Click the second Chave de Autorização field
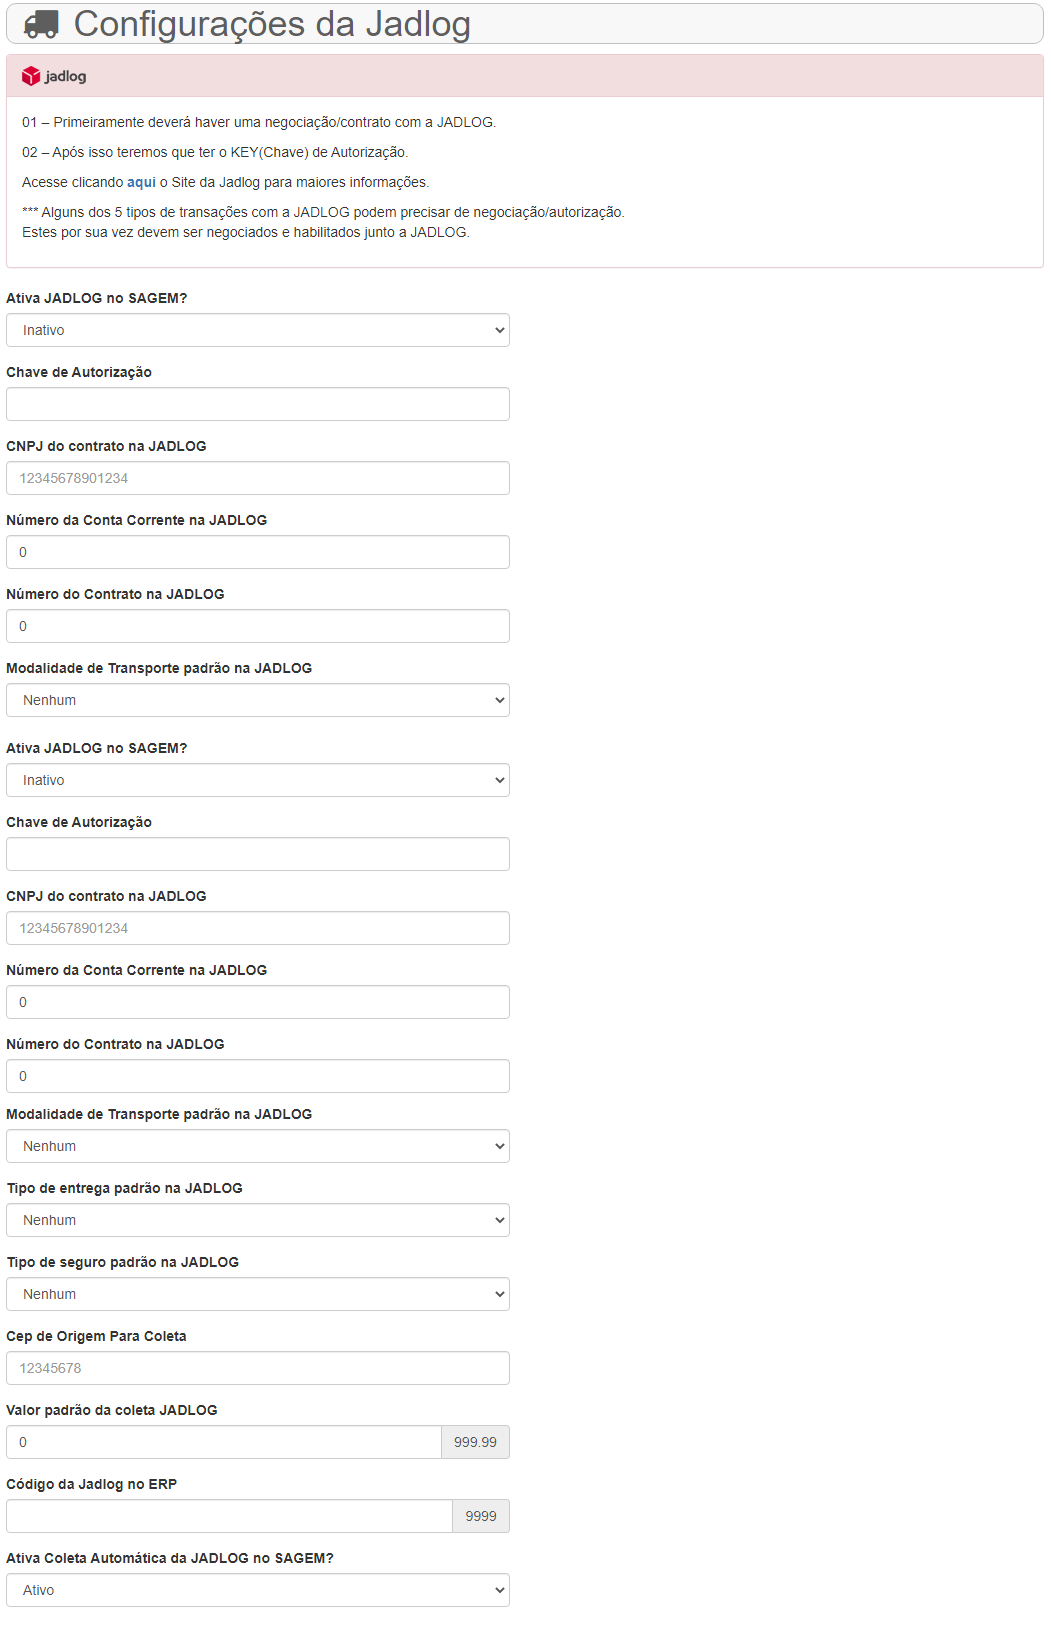The image size is (1051, 1639). point(258,854)
